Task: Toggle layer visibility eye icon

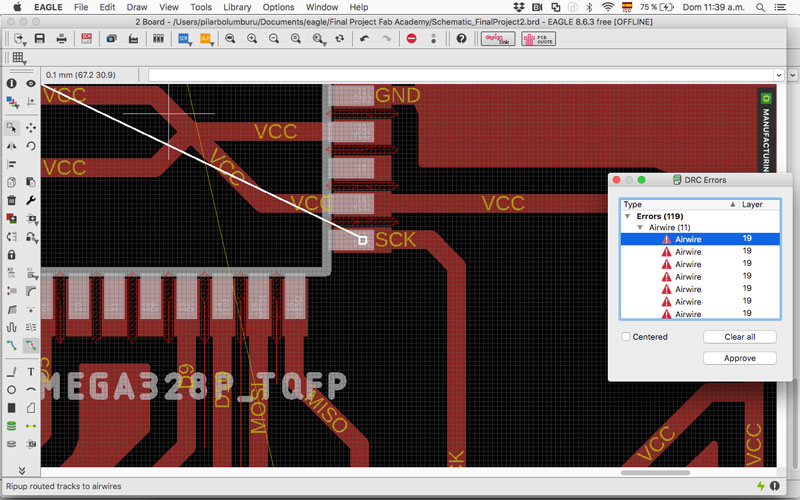Action: tap(31, 83)
